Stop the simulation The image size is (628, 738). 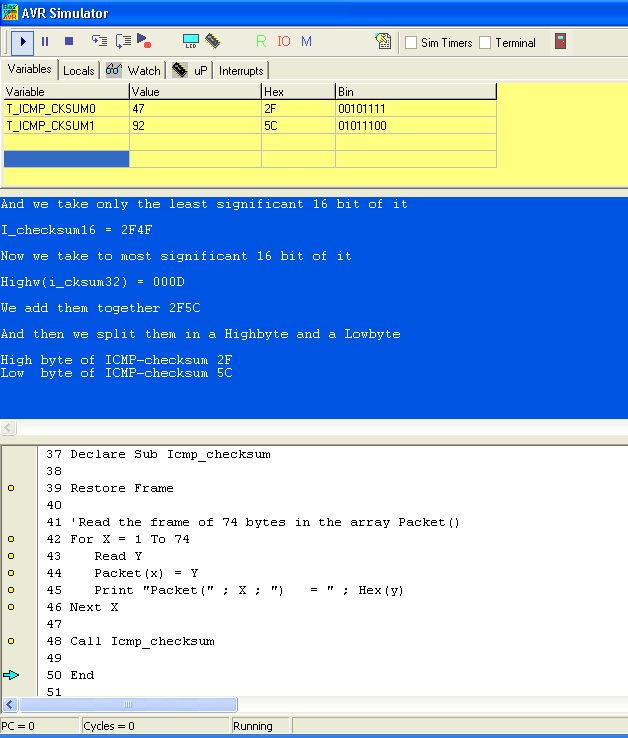pos(69,41)
